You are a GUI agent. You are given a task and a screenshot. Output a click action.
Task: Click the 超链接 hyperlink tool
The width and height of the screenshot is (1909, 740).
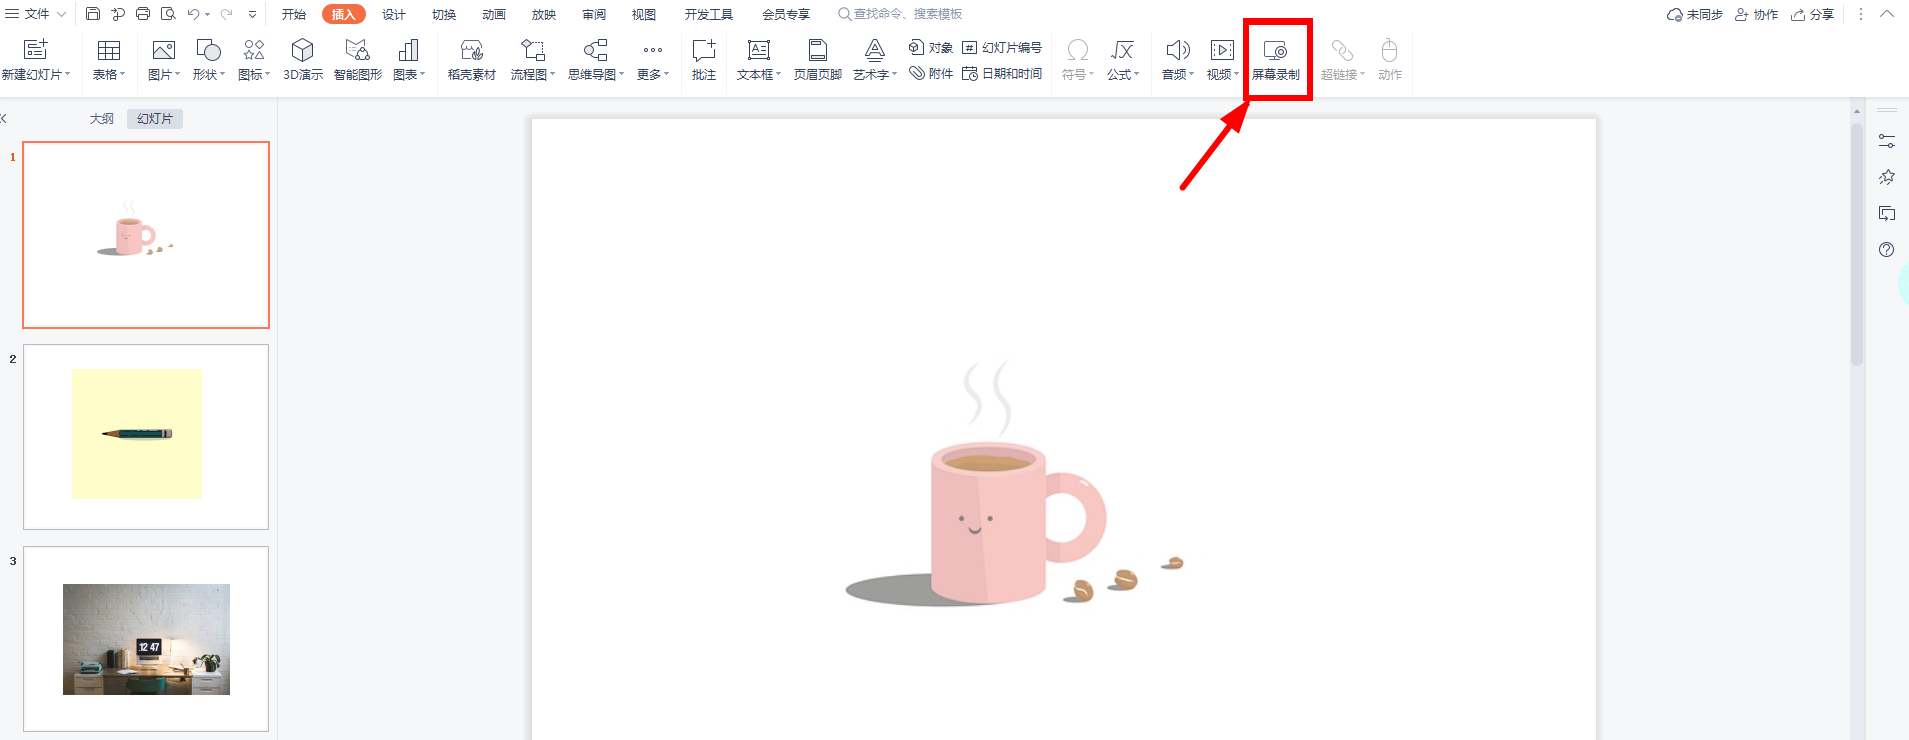click(1342, 60)
